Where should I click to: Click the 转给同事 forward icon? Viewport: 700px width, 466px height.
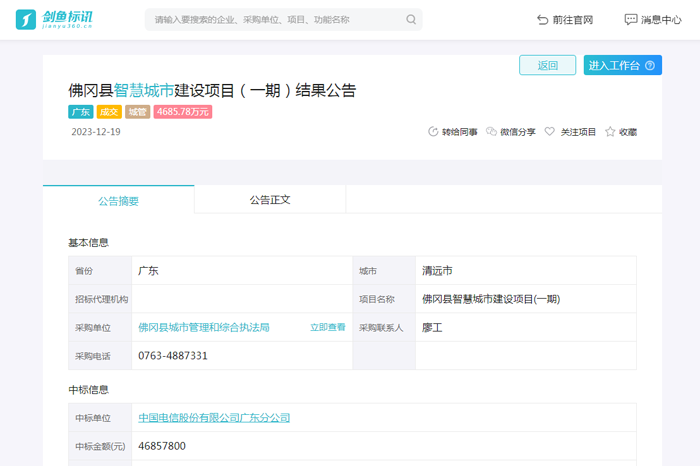pyautogui.click(x=433, y=132)
